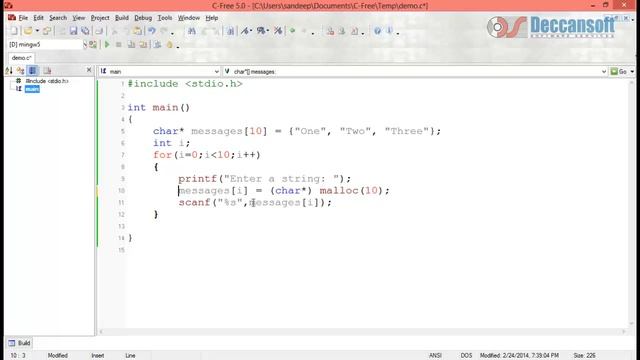Click the Save All icon
The height and width of the screenshot is (360, 640).
tap(85, 31)
